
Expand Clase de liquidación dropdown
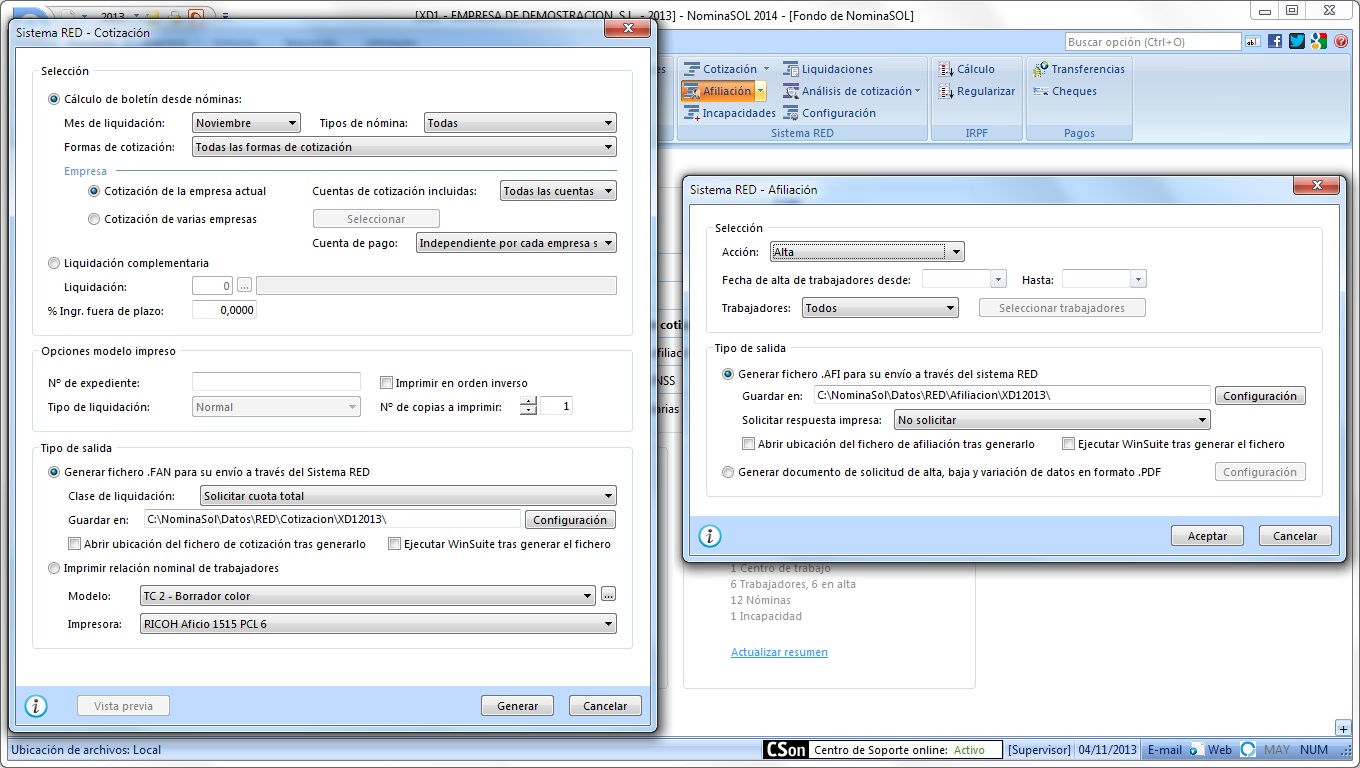pyautogui.click(x=408, y=496)
